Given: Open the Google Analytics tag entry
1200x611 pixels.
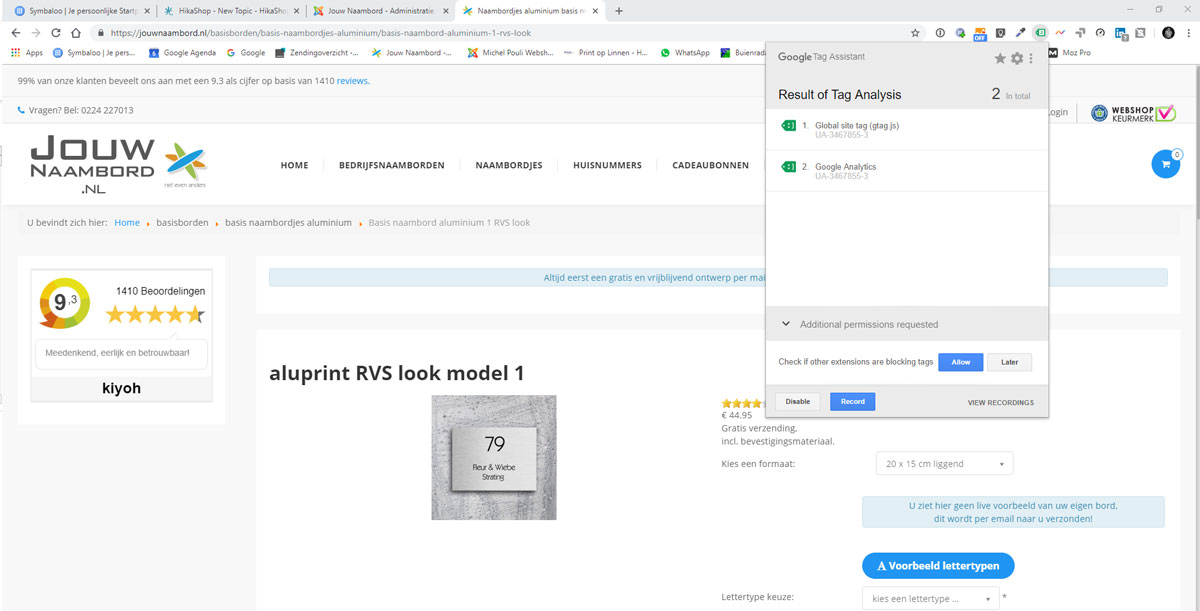Looking at the screenshot, I should pyautogui.click(x=845, y=167).
